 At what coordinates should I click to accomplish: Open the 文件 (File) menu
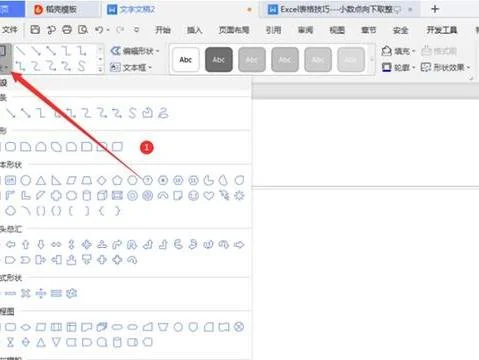click(10, 30)
